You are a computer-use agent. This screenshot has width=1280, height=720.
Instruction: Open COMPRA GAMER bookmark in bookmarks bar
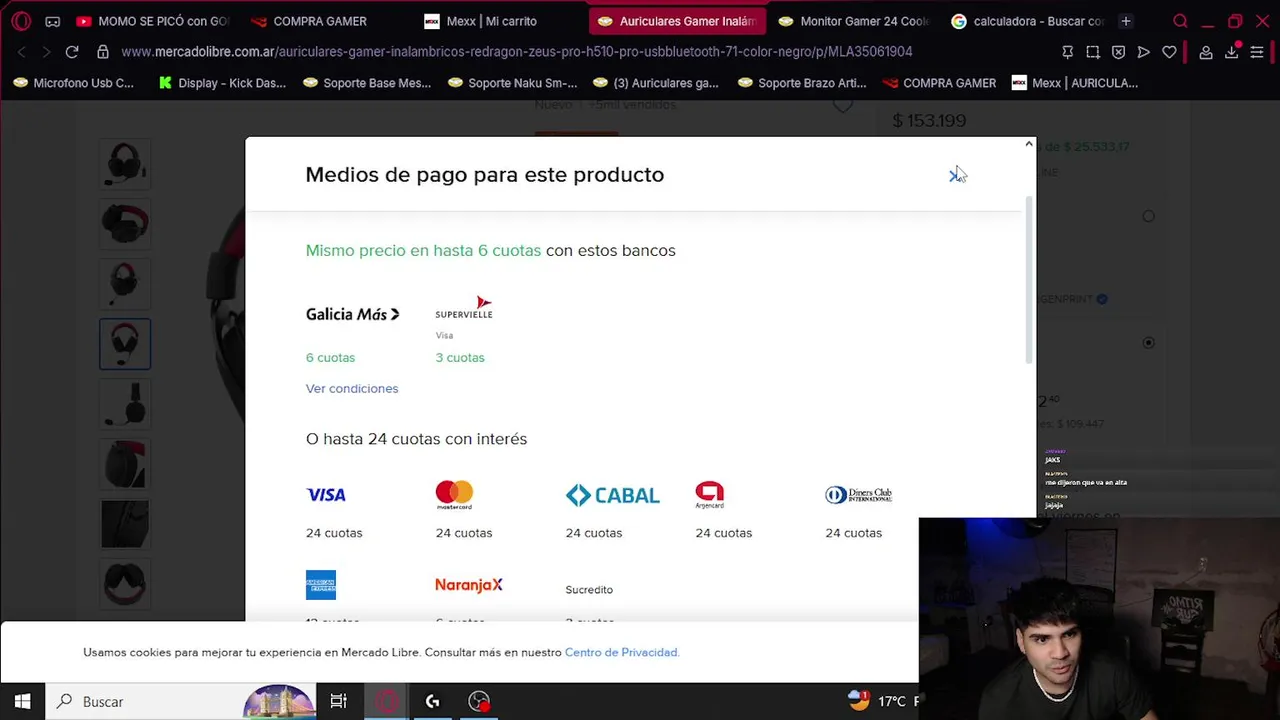pyautogui.click(x=939, y=83)
